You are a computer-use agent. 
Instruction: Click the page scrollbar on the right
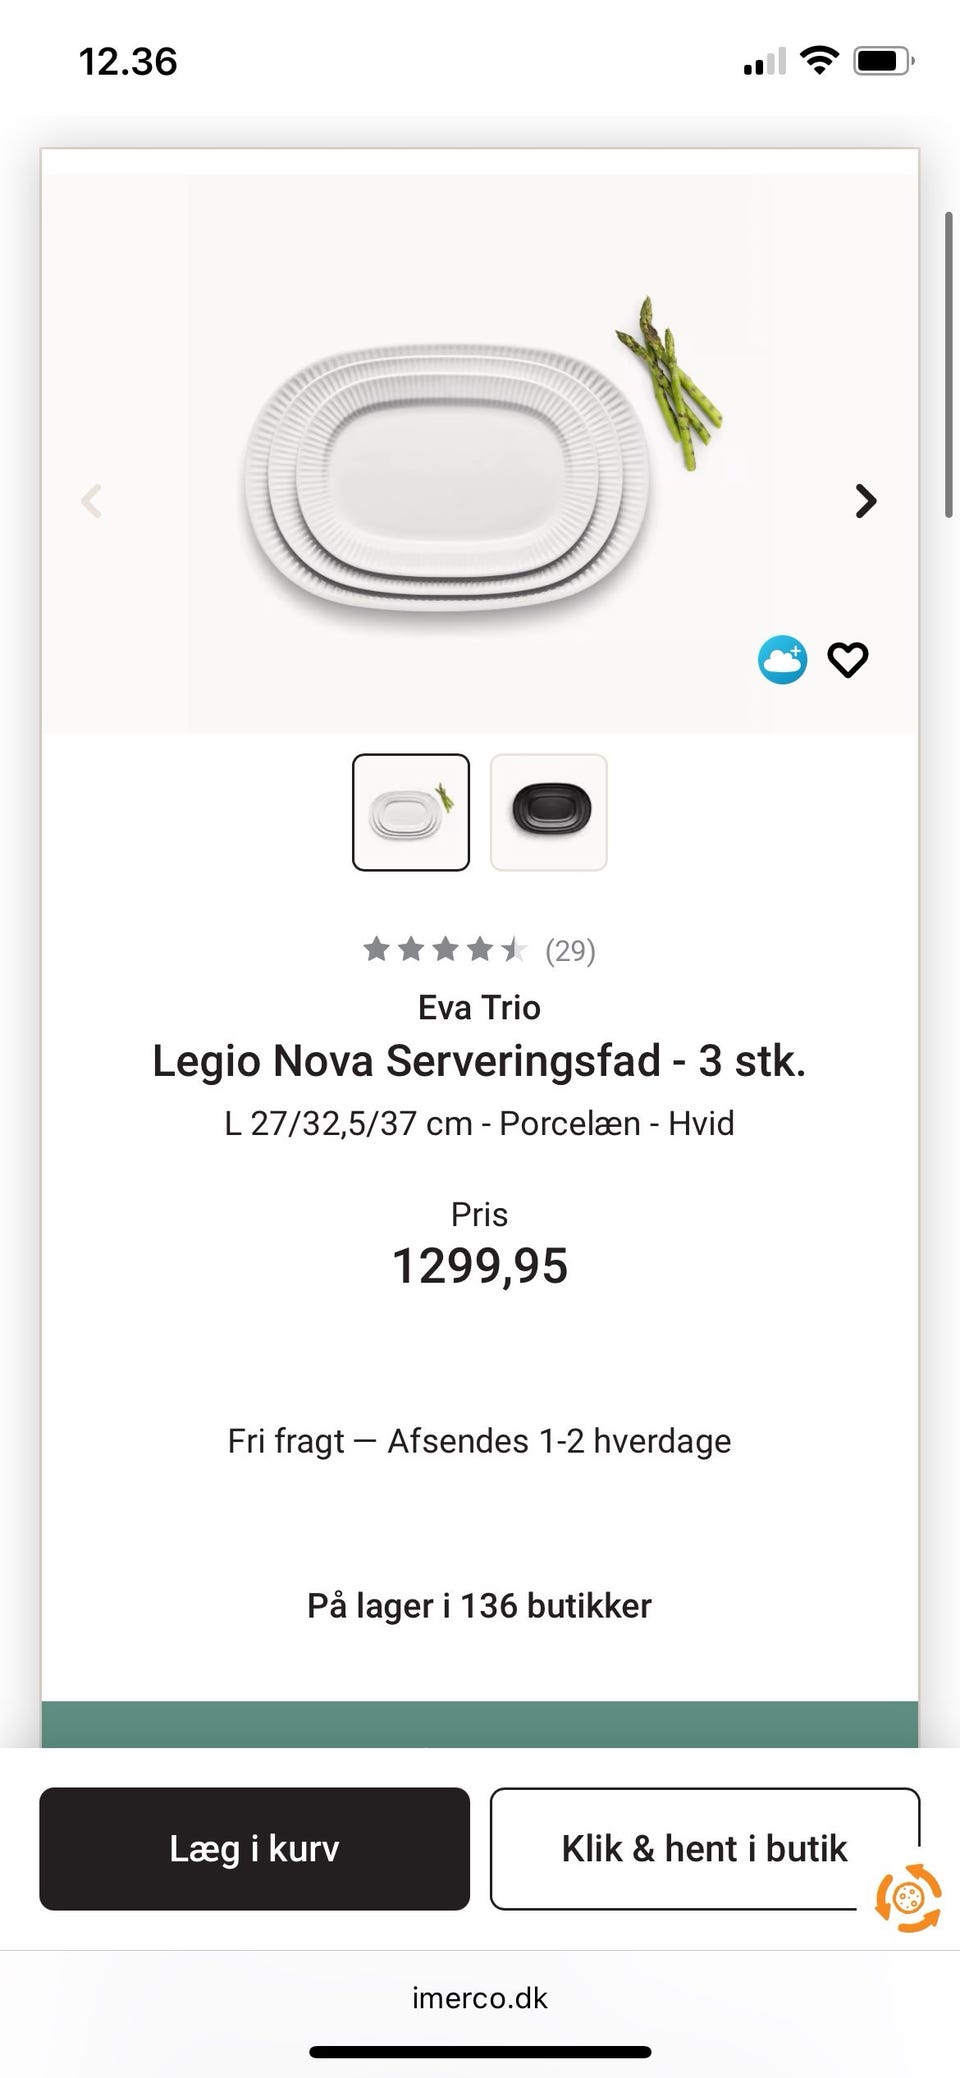pos(948,364)
